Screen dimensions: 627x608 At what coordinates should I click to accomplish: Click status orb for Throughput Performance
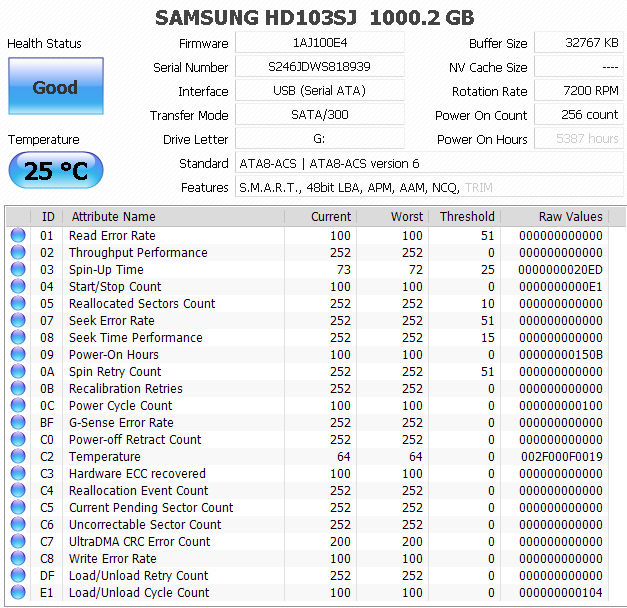(18, 252)
